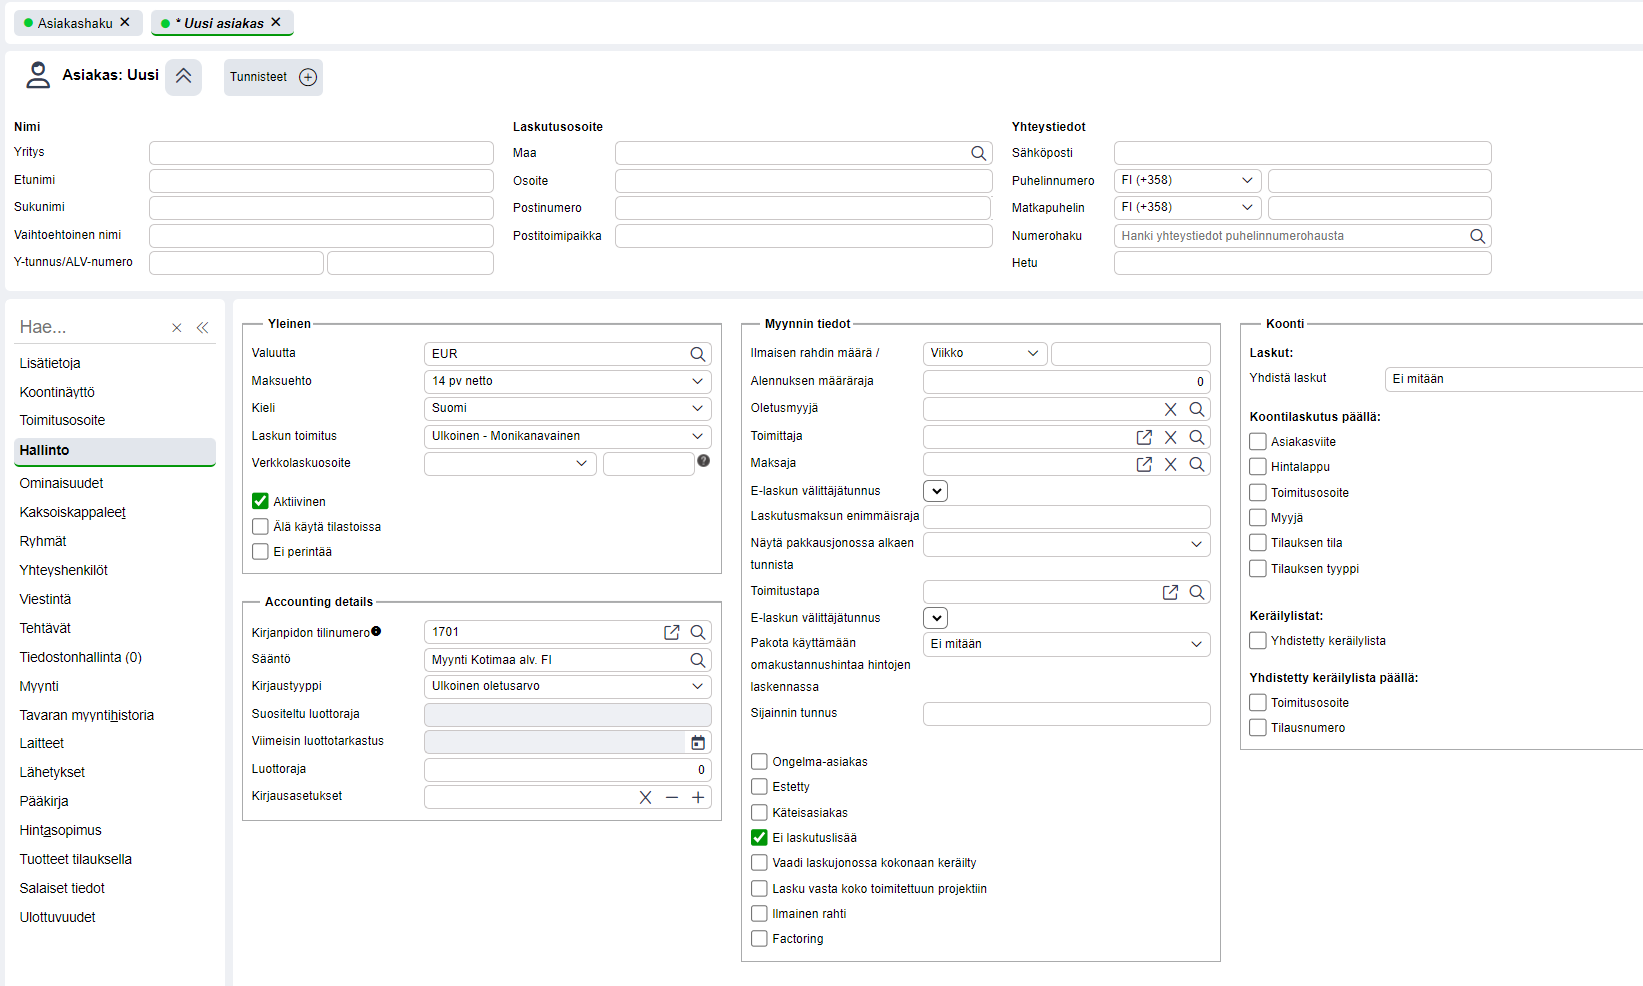Screen dimensions: 1643x986
Task: Enable Älä käytä tilastoissa checkbox
Action: [x=260, y=526]
